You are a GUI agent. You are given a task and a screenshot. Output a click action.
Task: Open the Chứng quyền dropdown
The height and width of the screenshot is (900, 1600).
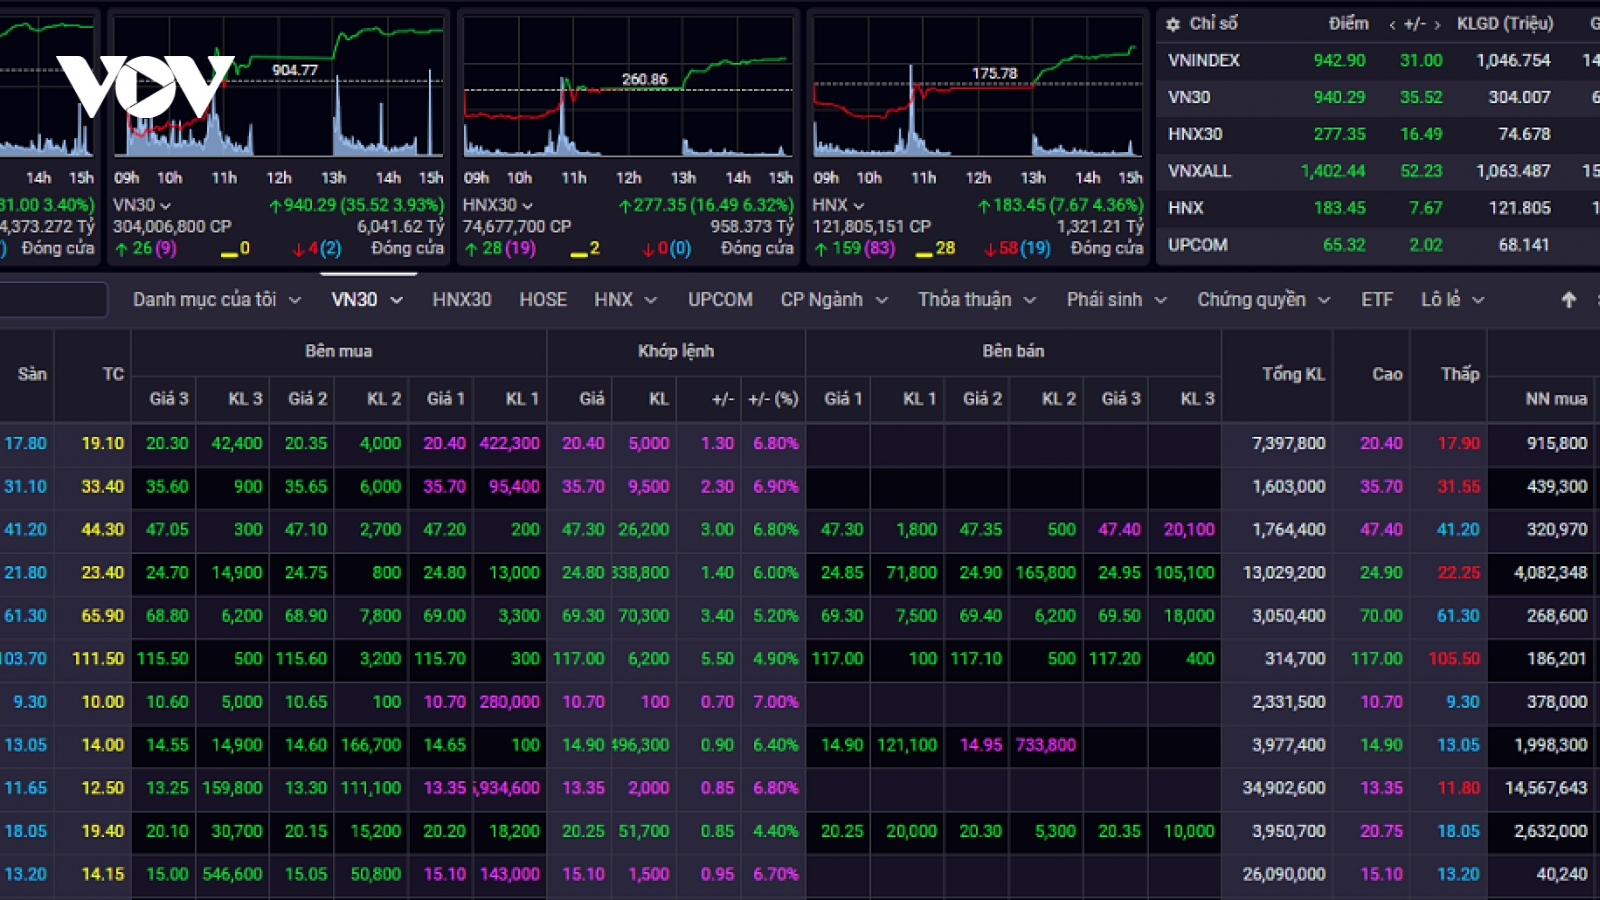[x=1263, y=300]
